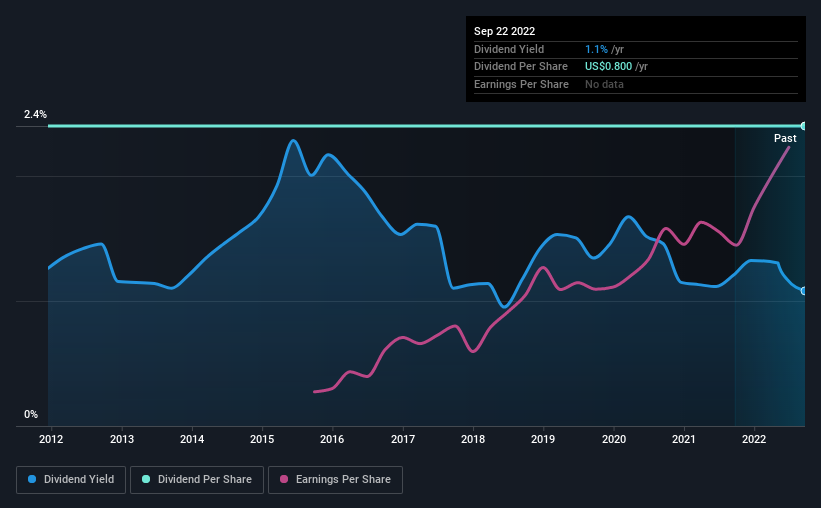821x508 pixels.
Task: Click the blue dot in Dividend Yield legend
Action: 33,480
